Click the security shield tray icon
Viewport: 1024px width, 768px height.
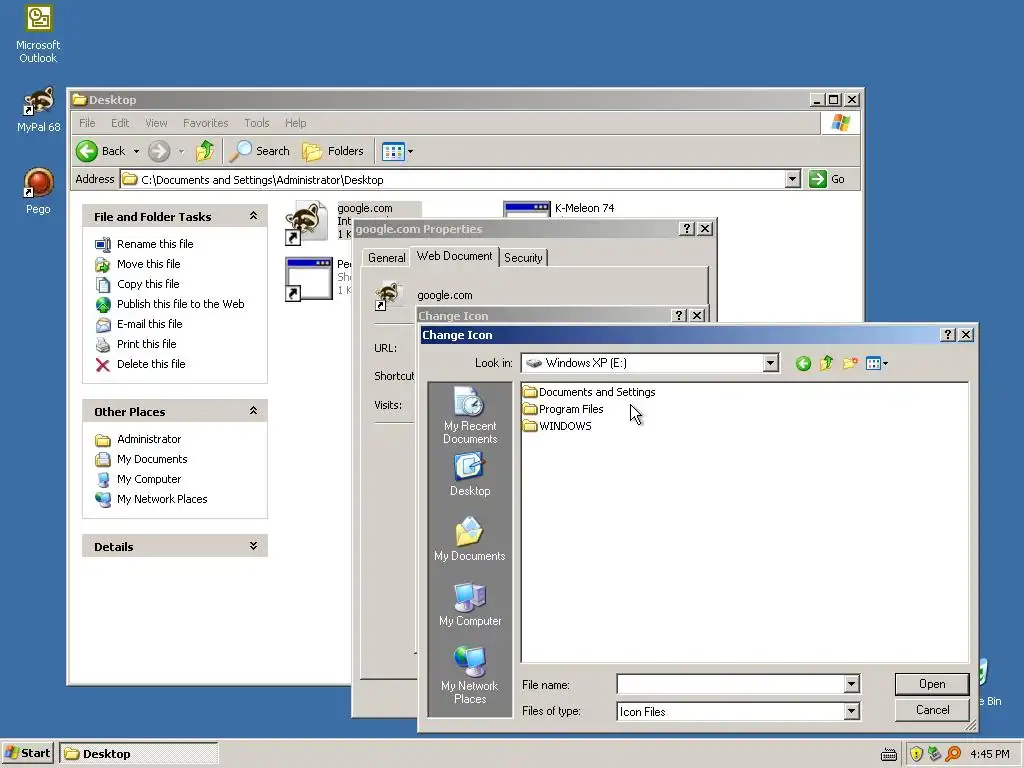916,754
